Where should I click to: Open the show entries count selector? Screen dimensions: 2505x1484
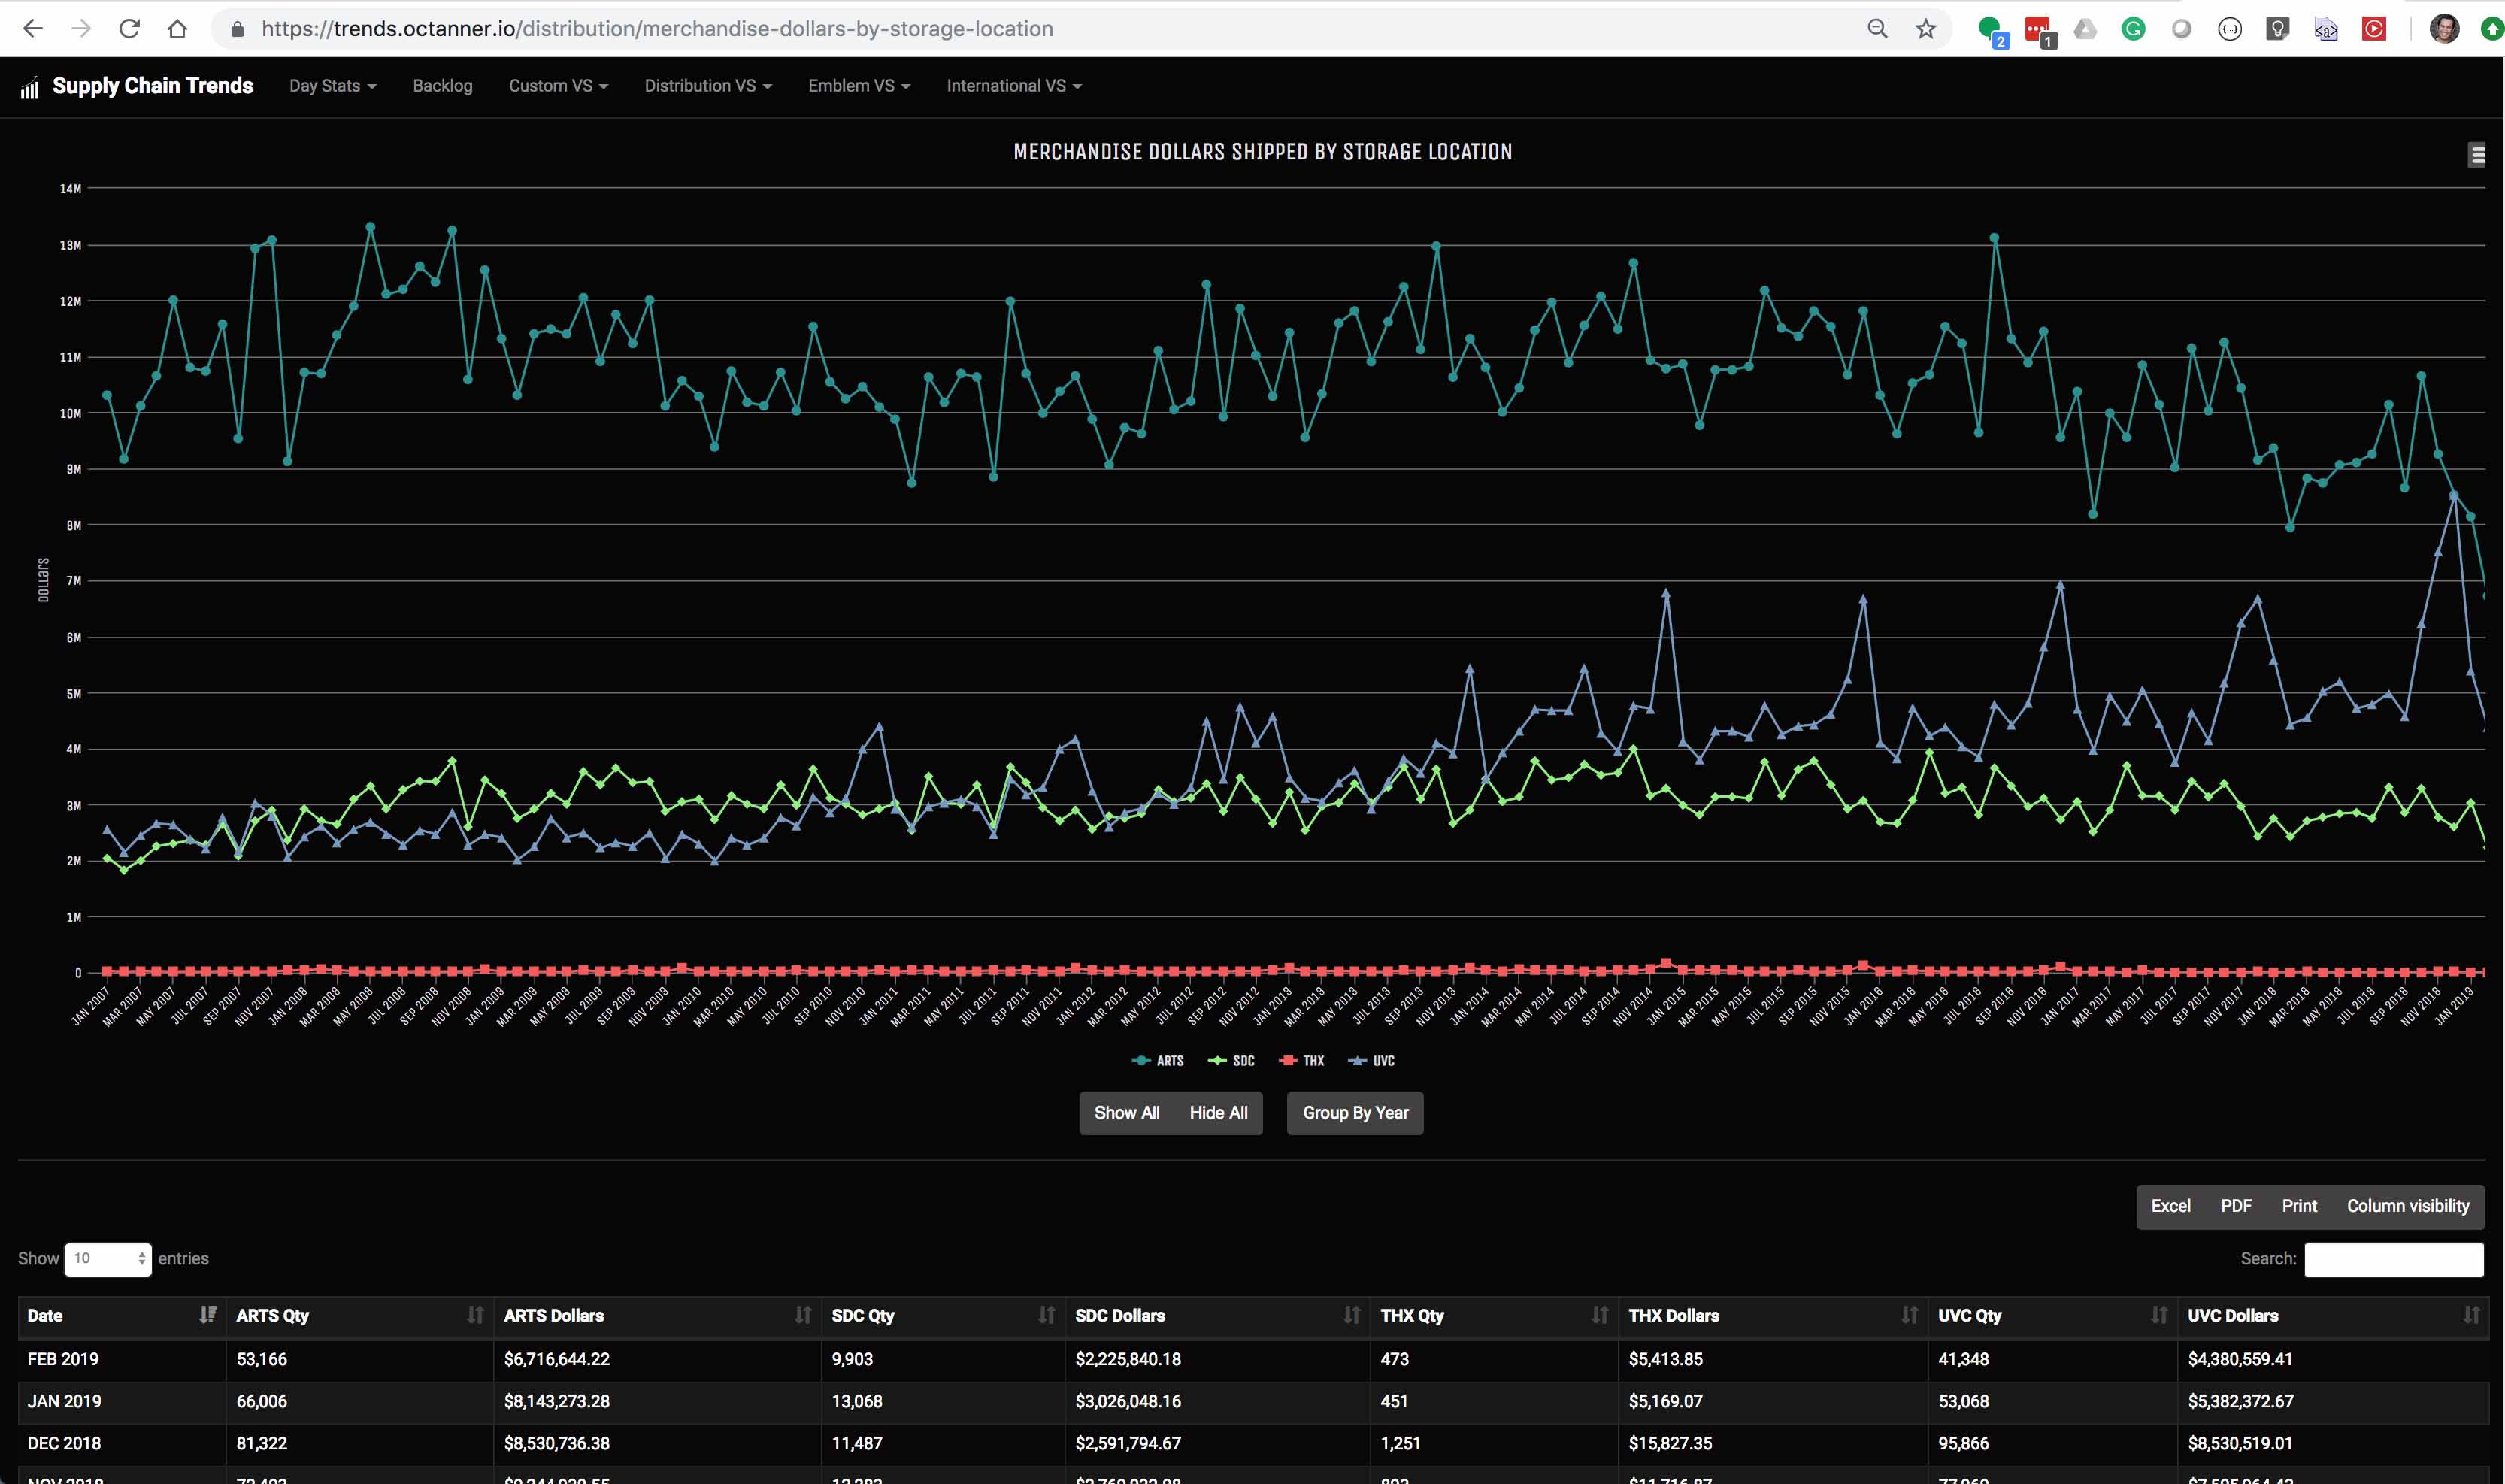pos(107,1259)
